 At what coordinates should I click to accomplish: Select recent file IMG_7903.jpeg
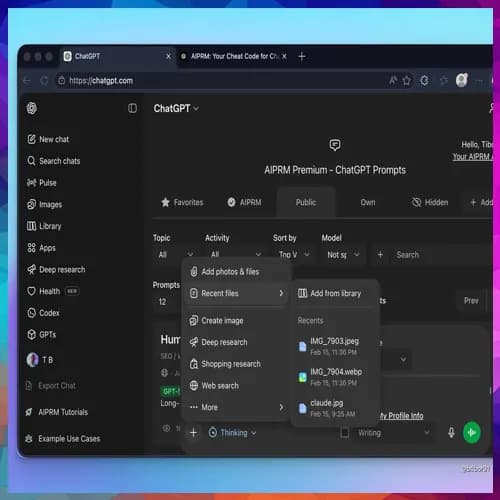[x=335, y=346]
